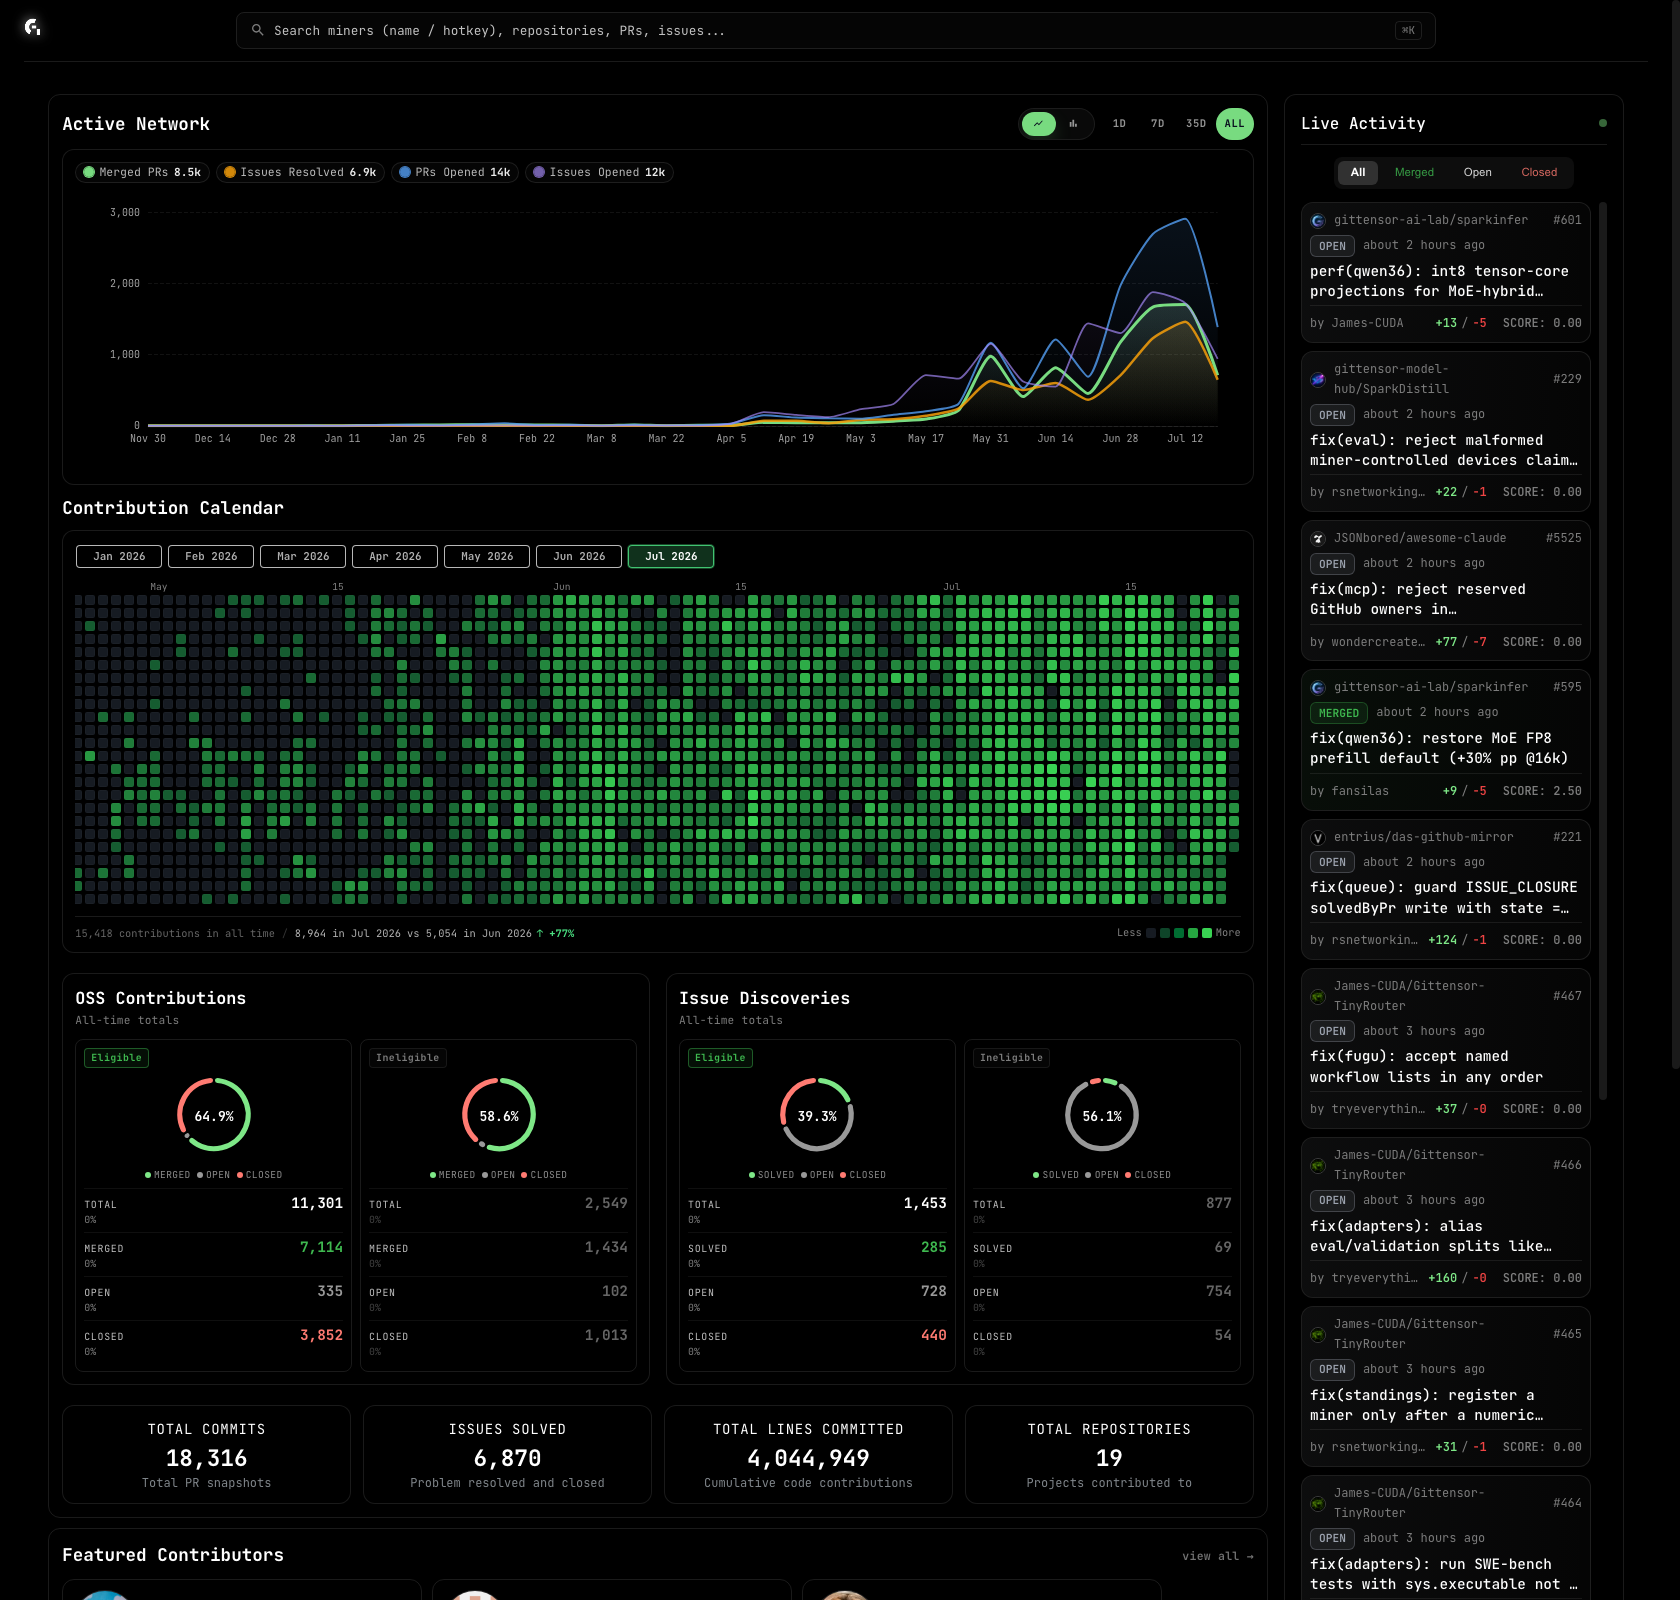Click the Issues Solved stat card
1680x1600 pixels.
point(507,1455)
